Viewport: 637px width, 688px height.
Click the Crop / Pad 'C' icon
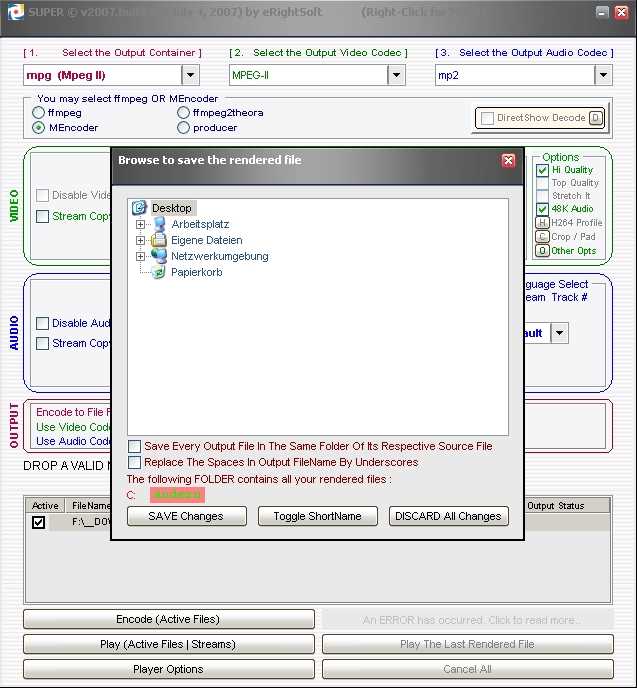click(x=542, y=237)
